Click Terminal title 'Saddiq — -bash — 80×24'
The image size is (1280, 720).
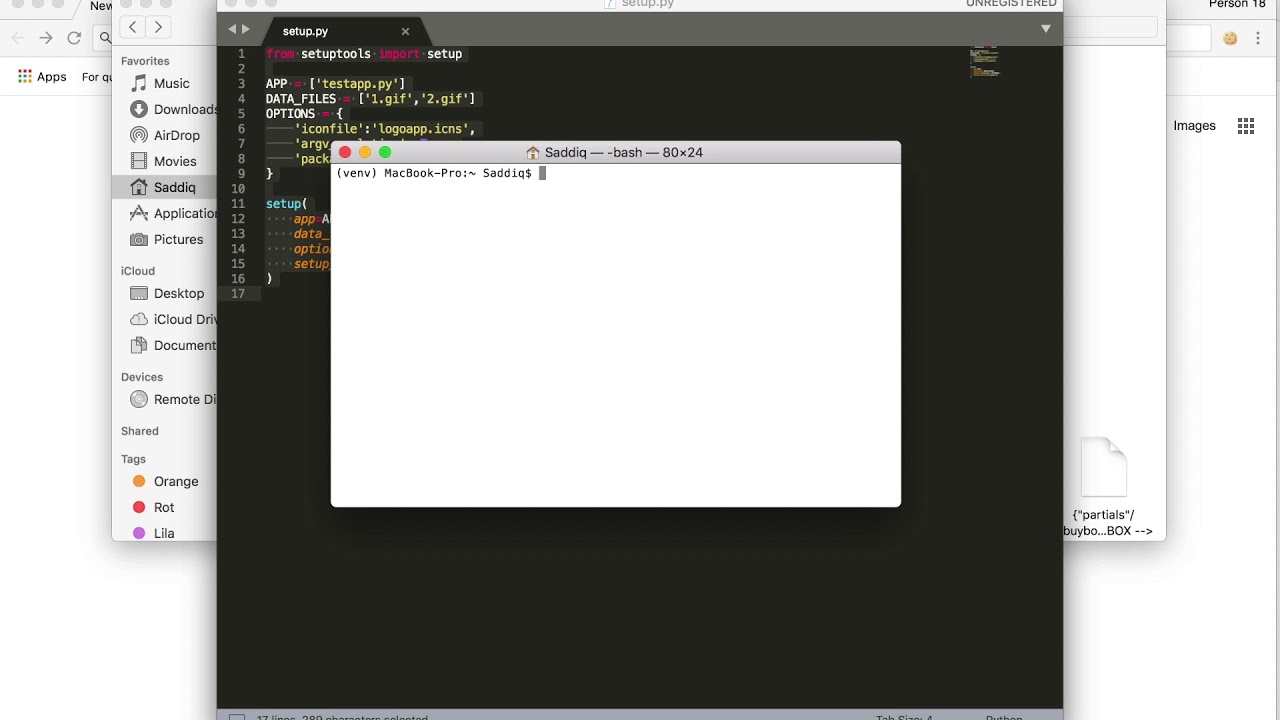point(624,152)
